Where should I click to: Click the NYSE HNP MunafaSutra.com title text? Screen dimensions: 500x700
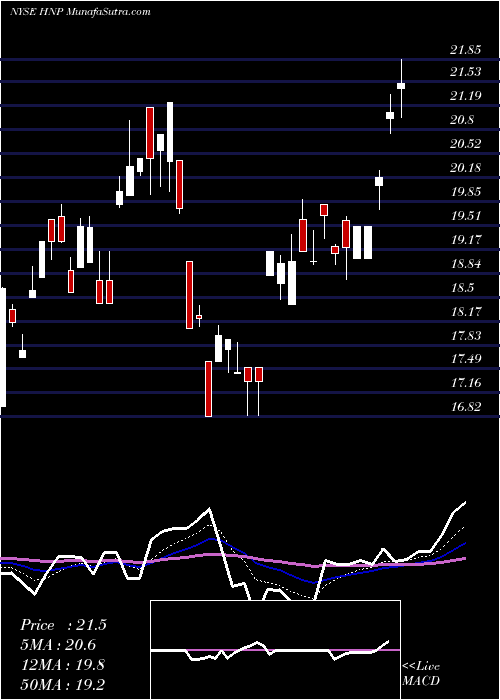tap(80, 12)
